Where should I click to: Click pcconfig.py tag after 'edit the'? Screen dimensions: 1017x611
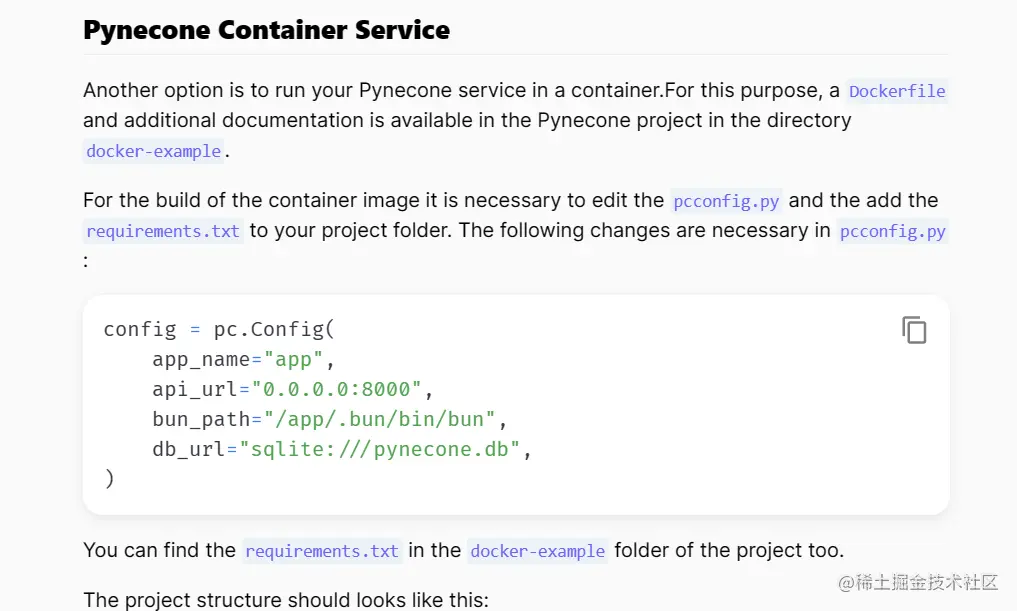(726, 201)
